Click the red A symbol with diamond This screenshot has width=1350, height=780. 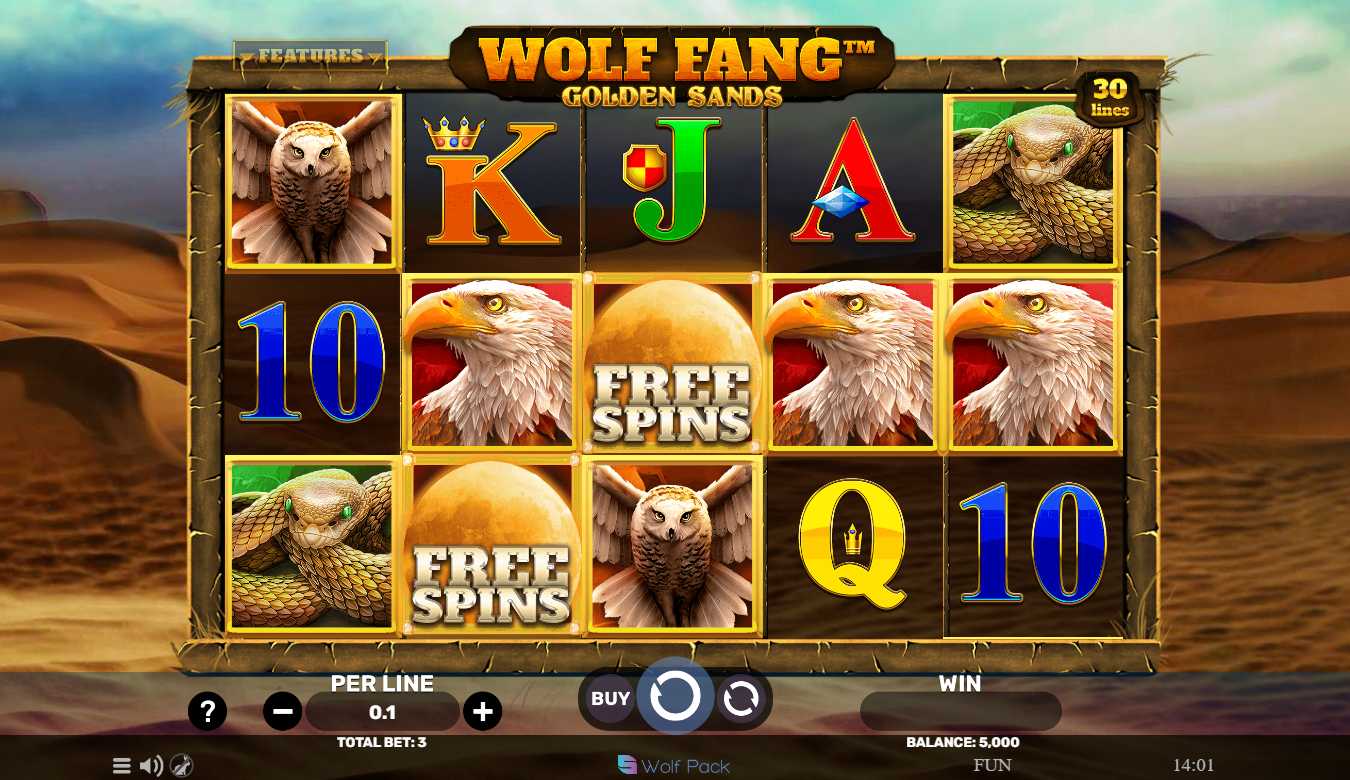(853, 182)
